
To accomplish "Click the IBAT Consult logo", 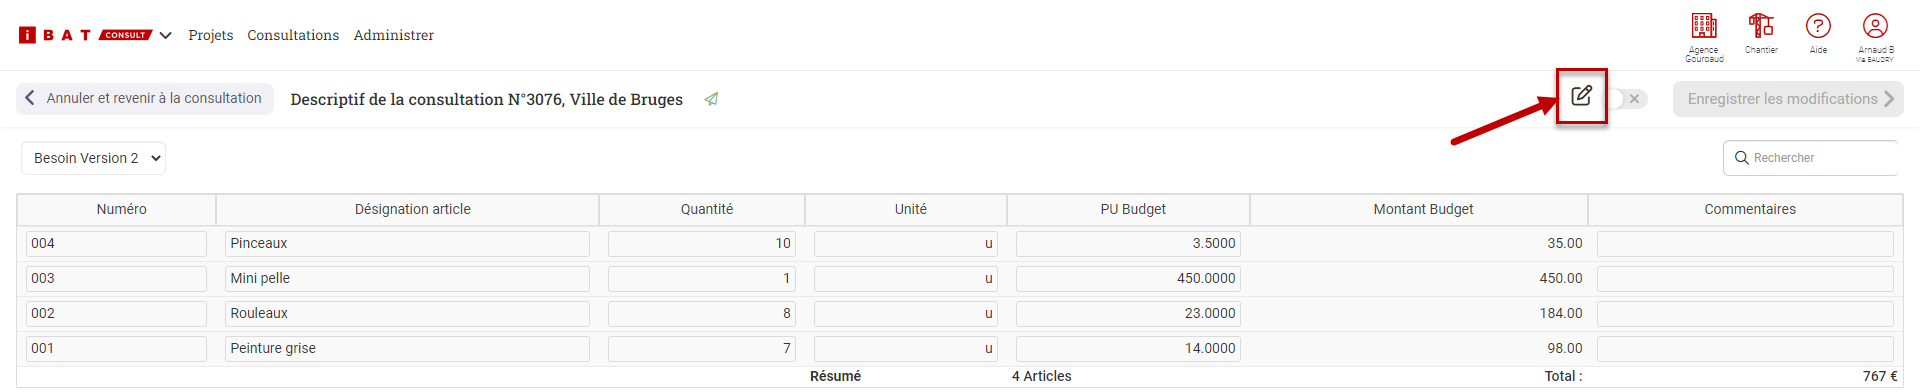I will coord(85,35).
